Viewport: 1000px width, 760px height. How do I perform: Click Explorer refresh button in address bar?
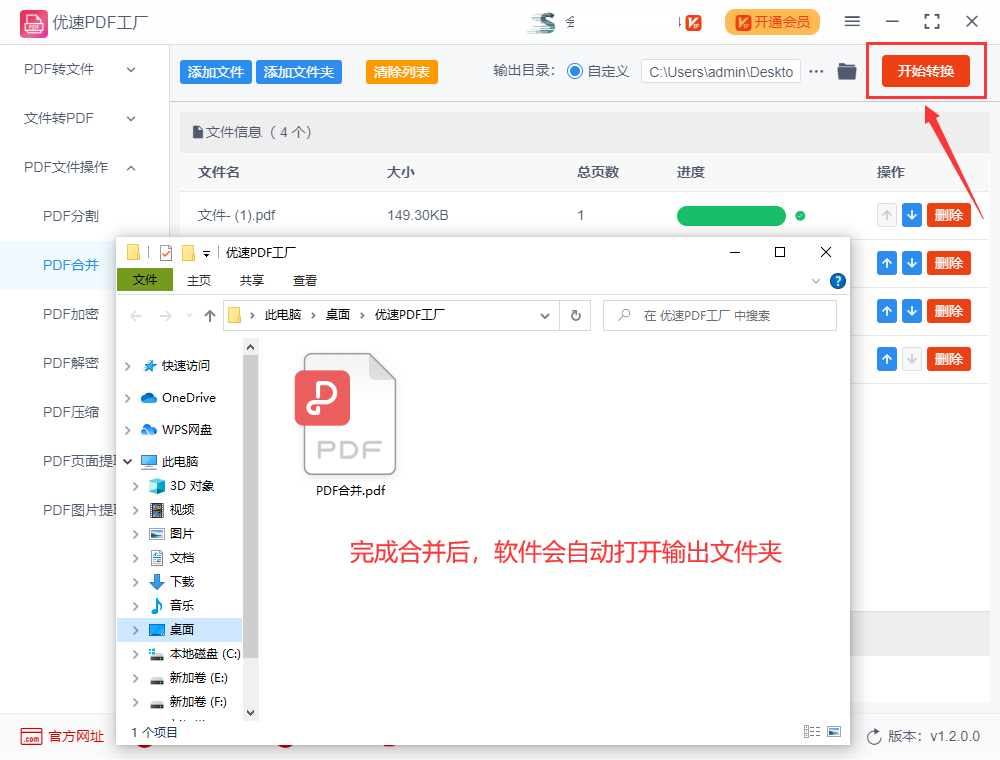coord(575,316)
